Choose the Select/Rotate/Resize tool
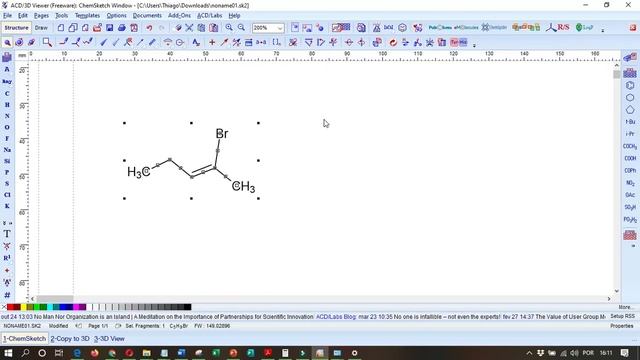The width and height of the screenshot is (640, 360). (x=19, y=42)
